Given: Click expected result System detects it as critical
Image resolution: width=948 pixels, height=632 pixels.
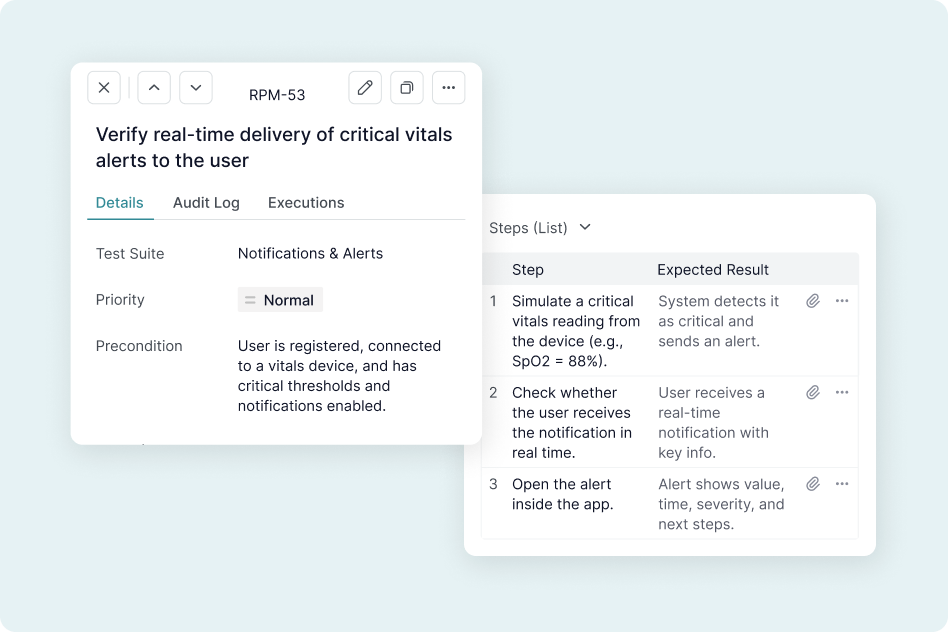Looking at the screenshot, I should pyautogui.click(x=718, y=321).
